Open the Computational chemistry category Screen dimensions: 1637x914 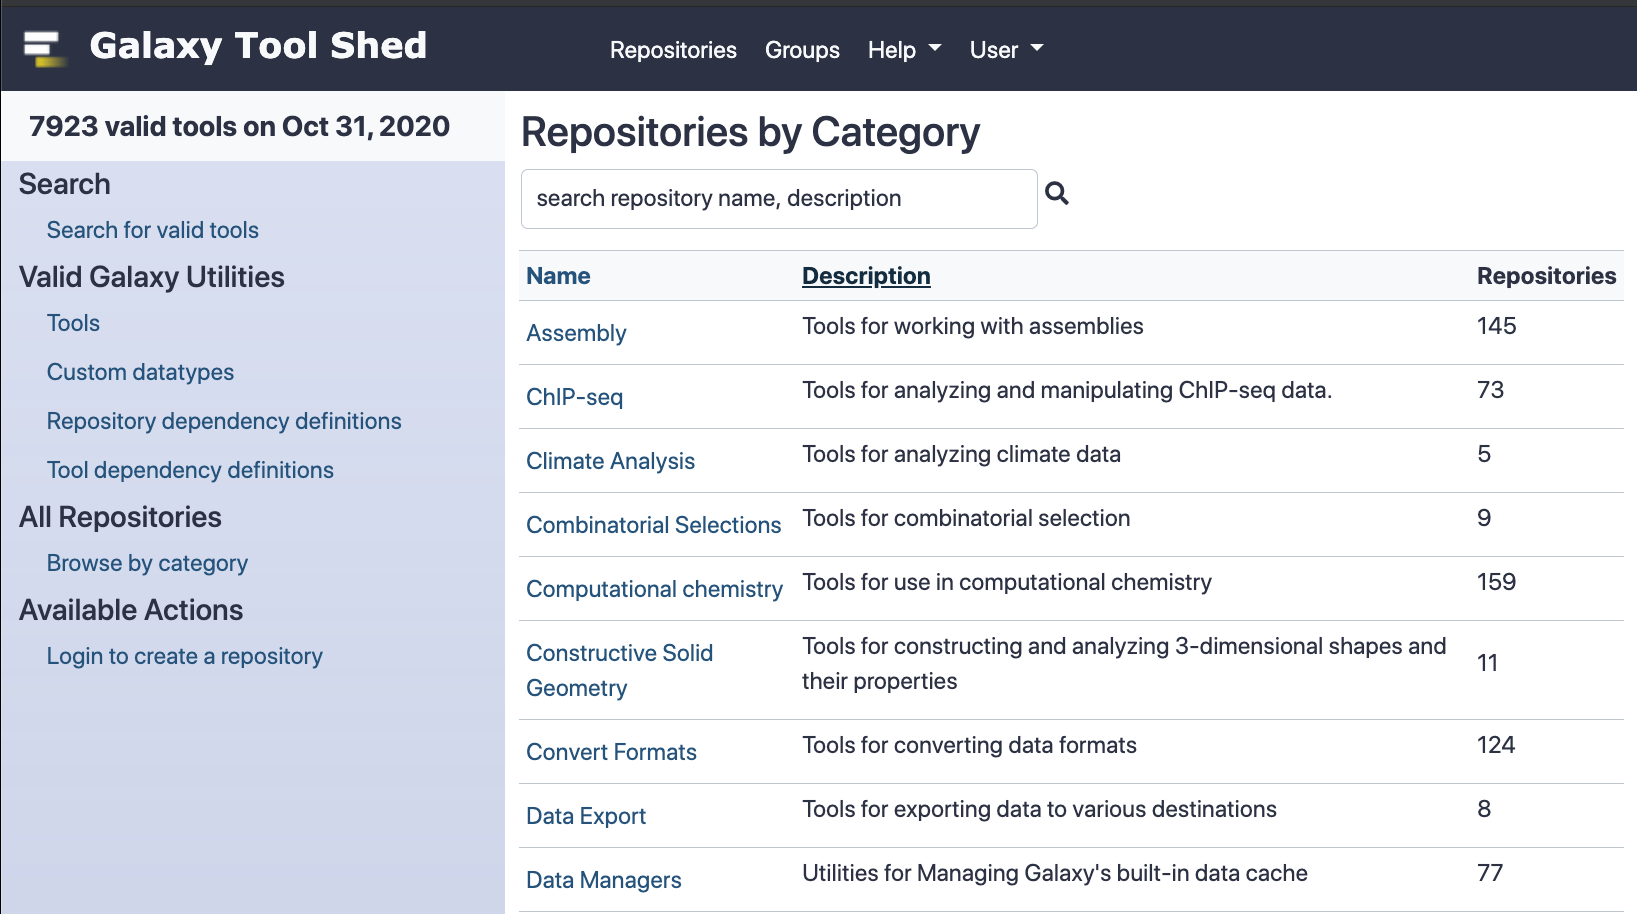point(654,589)
